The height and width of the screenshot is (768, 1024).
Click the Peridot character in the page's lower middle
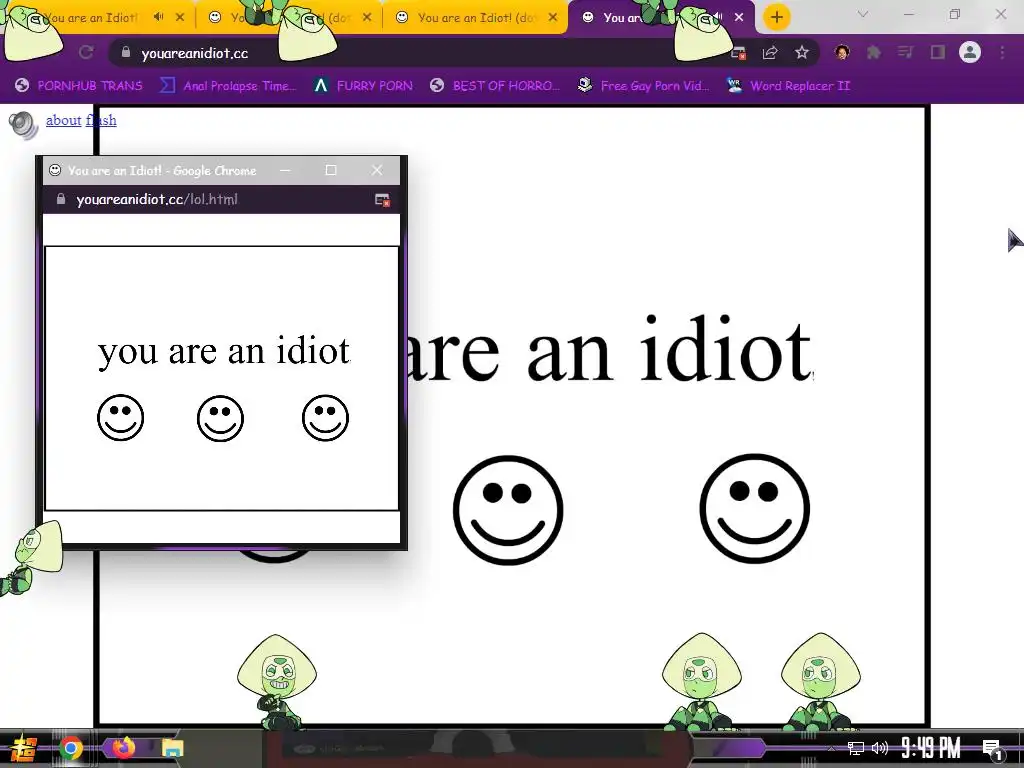[x=277, y=681]
